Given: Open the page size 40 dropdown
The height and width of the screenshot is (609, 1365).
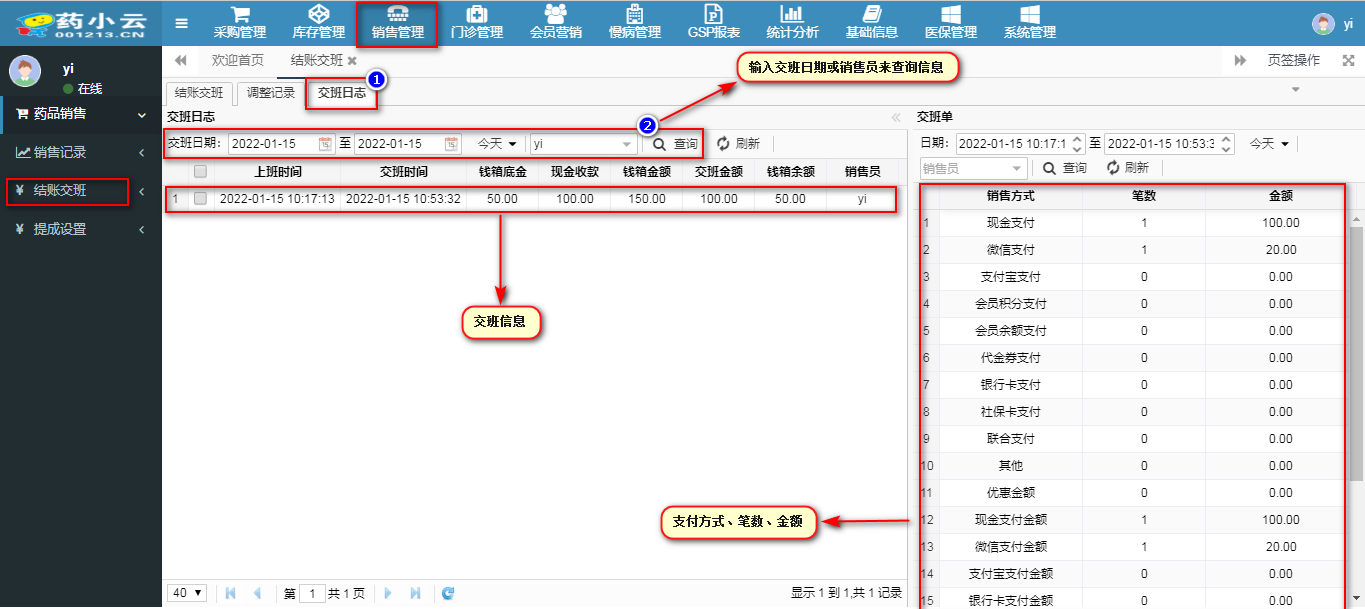Looking at the screenshot, I should click(187, 593).
